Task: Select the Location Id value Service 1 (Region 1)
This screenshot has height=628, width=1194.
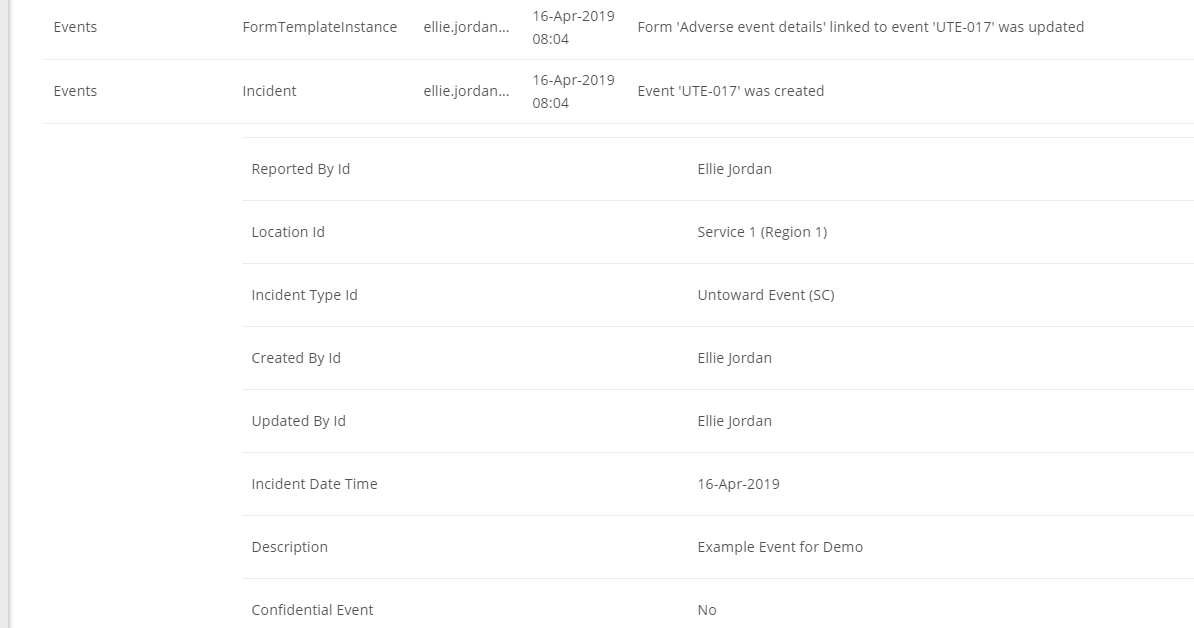Action: tap(762, 232)
